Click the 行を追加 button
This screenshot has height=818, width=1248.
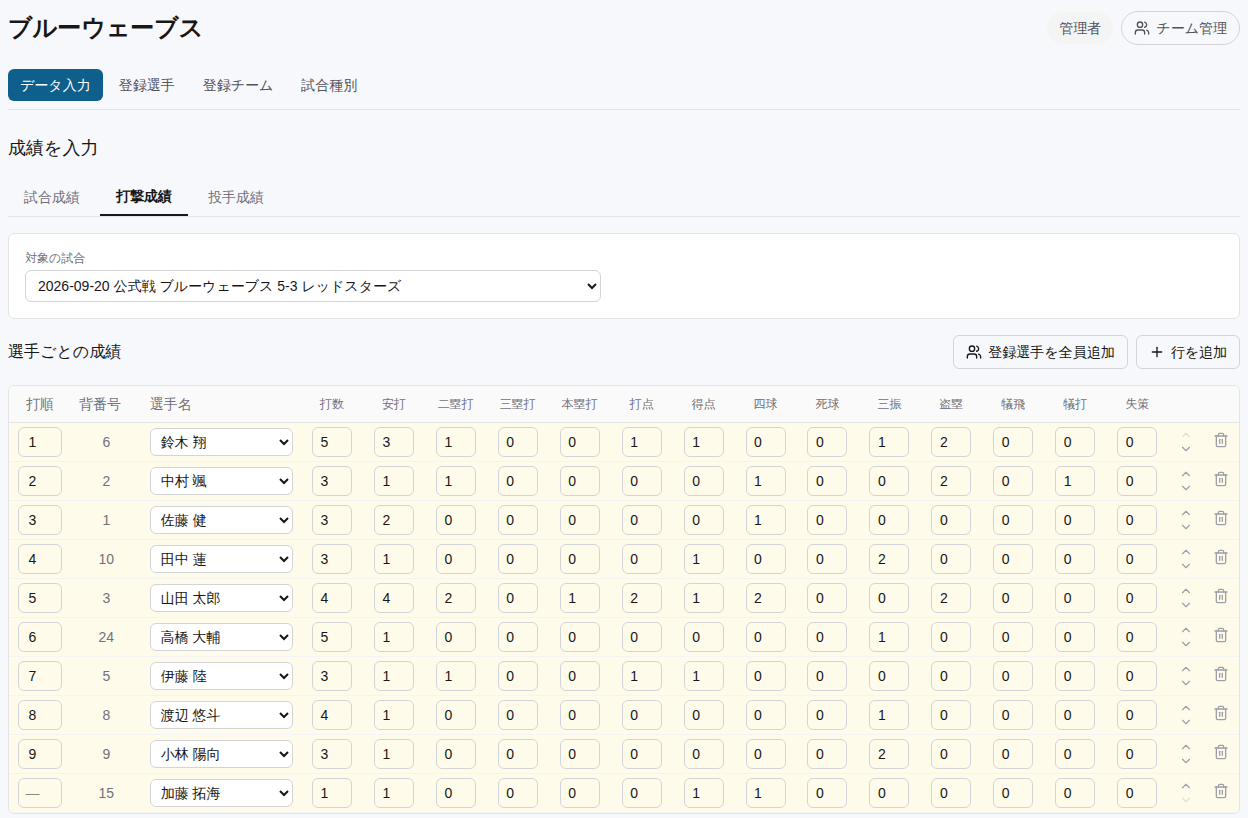click(1188, 352)
